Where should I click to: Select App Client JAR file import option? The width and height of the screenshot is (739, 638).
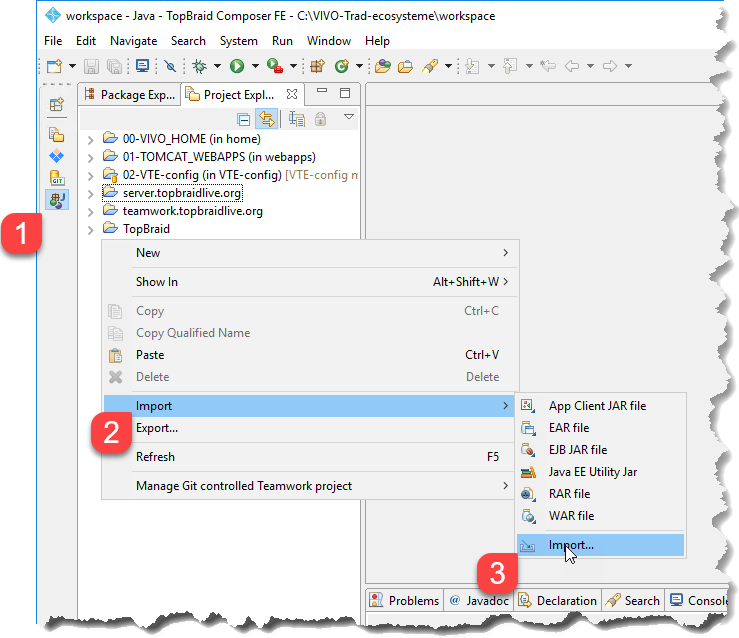tap(600, 406)
